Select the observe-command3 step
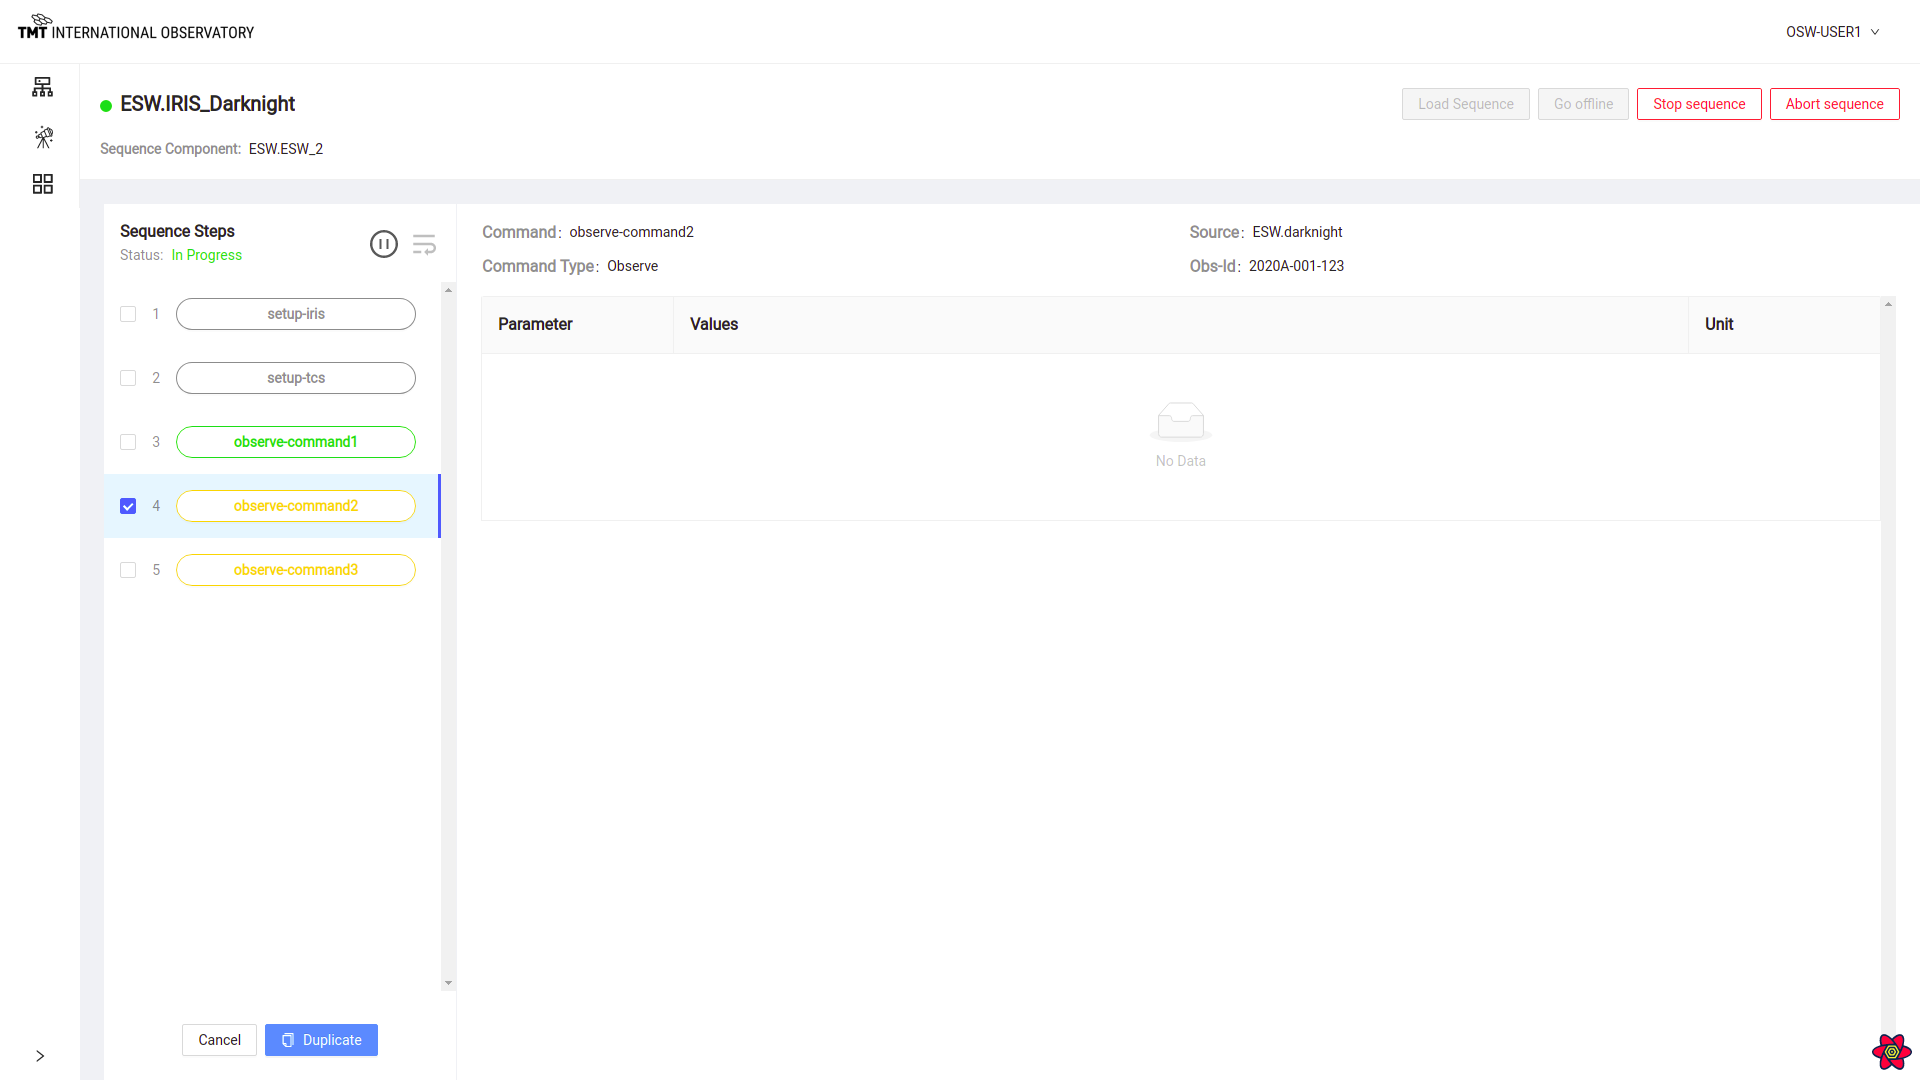 [296, 570]
